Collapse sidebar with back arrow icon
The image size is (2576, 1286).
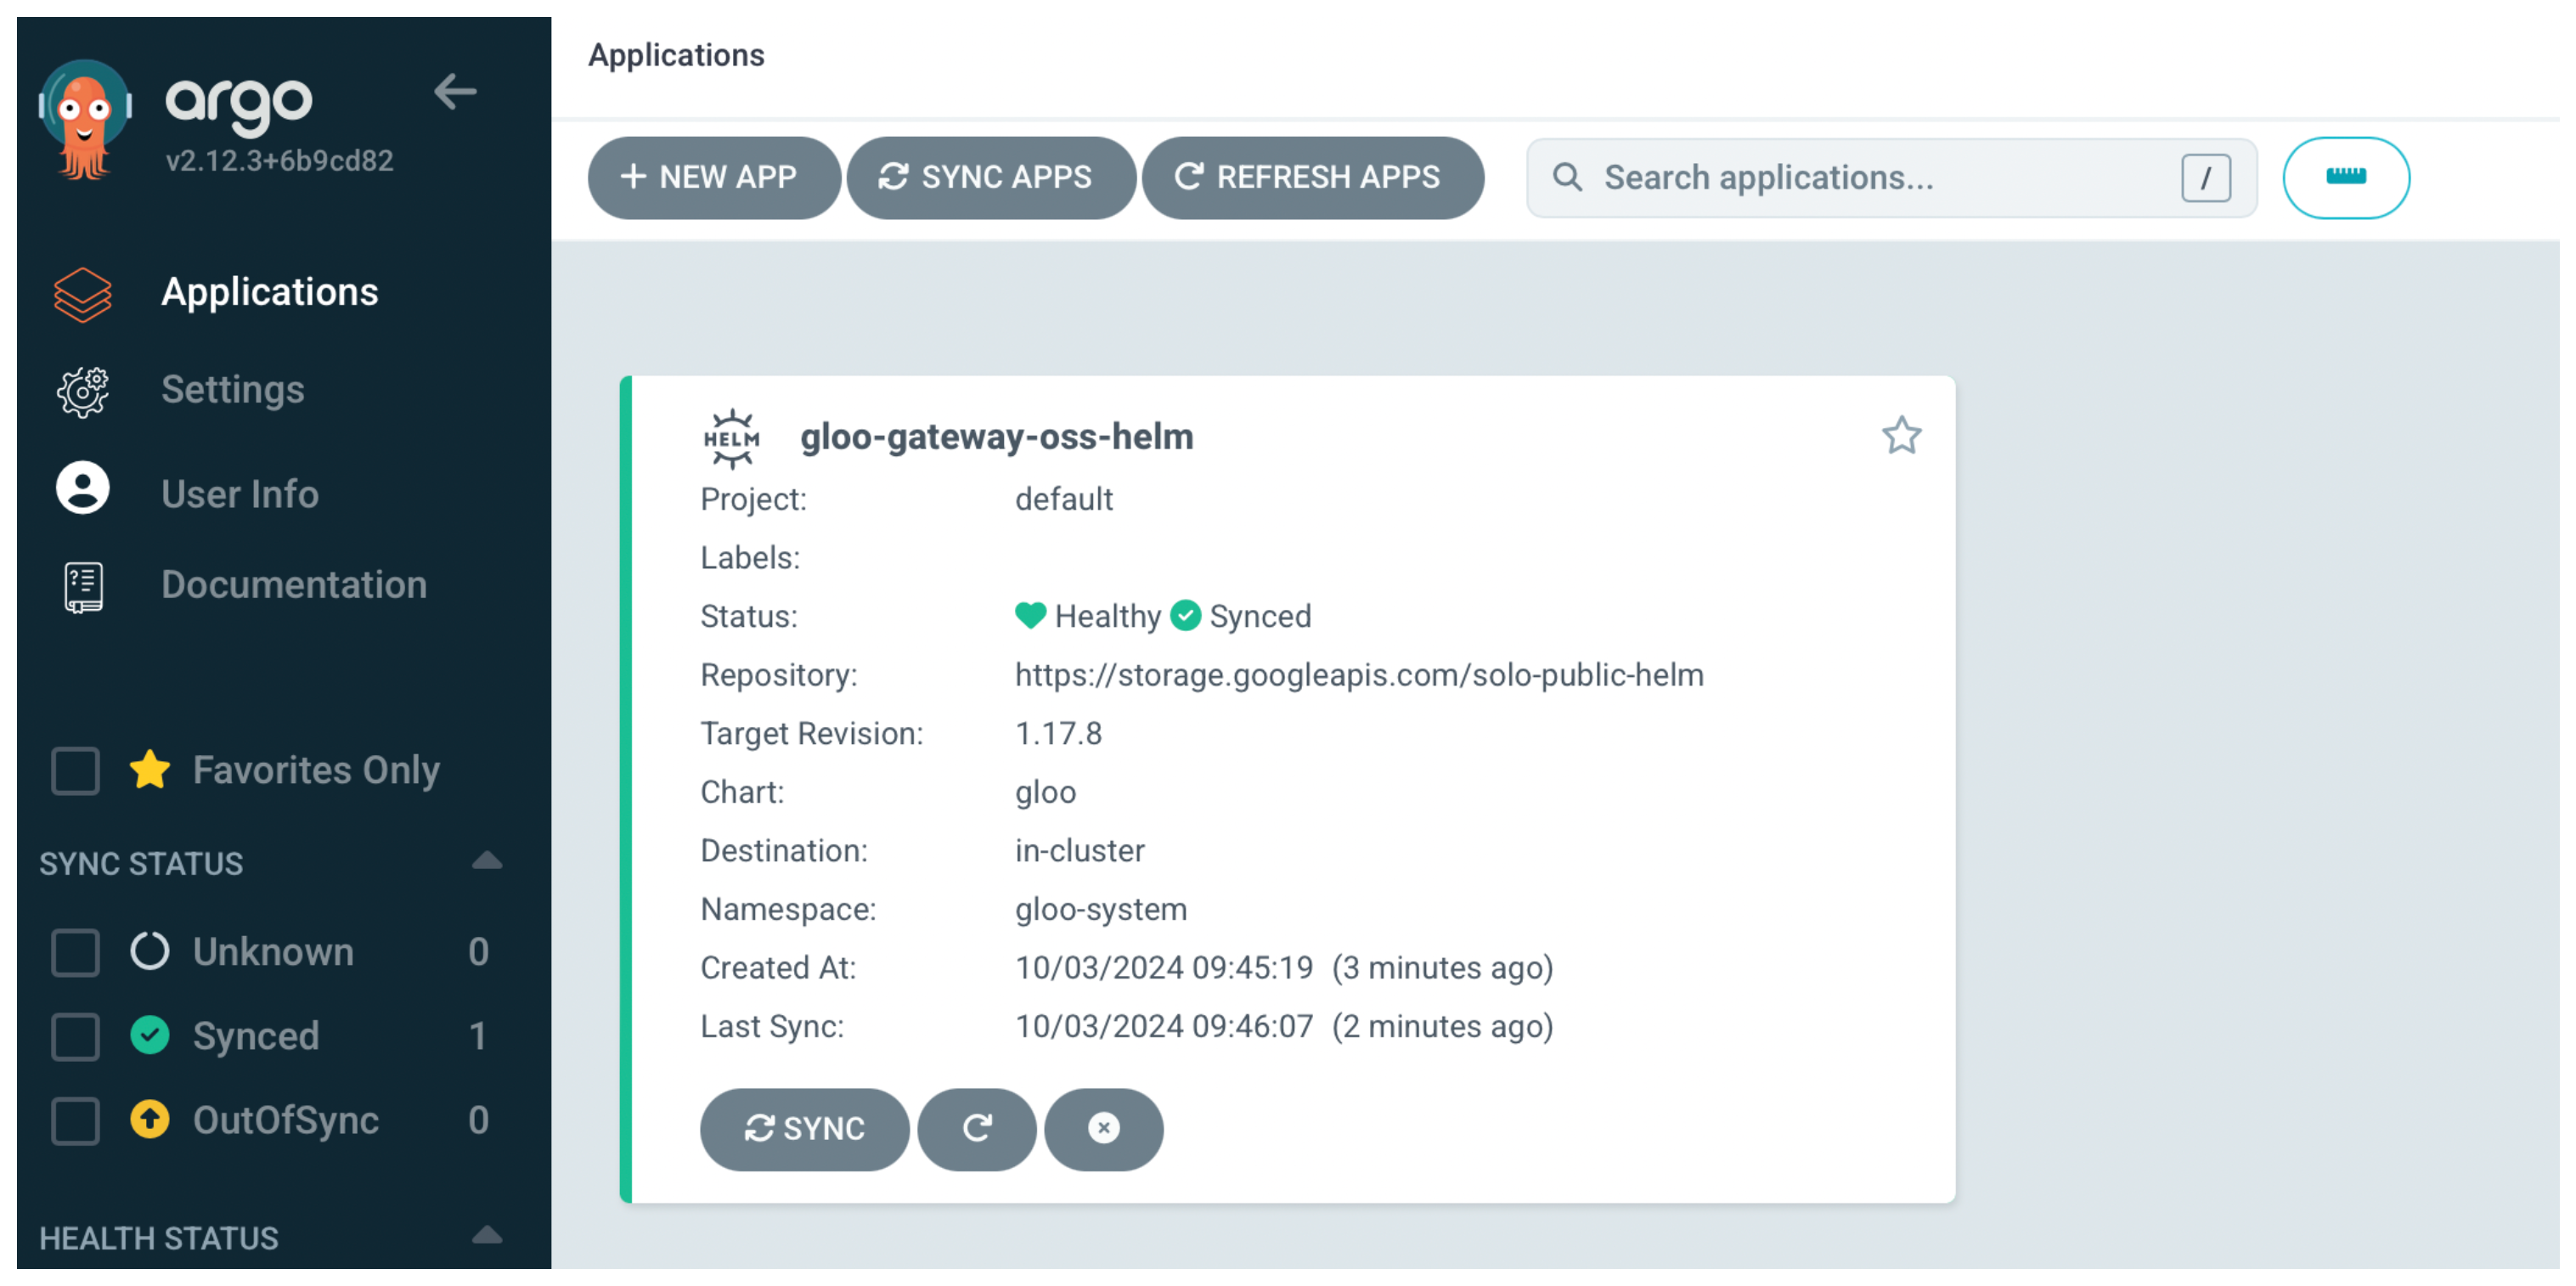point(455,92)
